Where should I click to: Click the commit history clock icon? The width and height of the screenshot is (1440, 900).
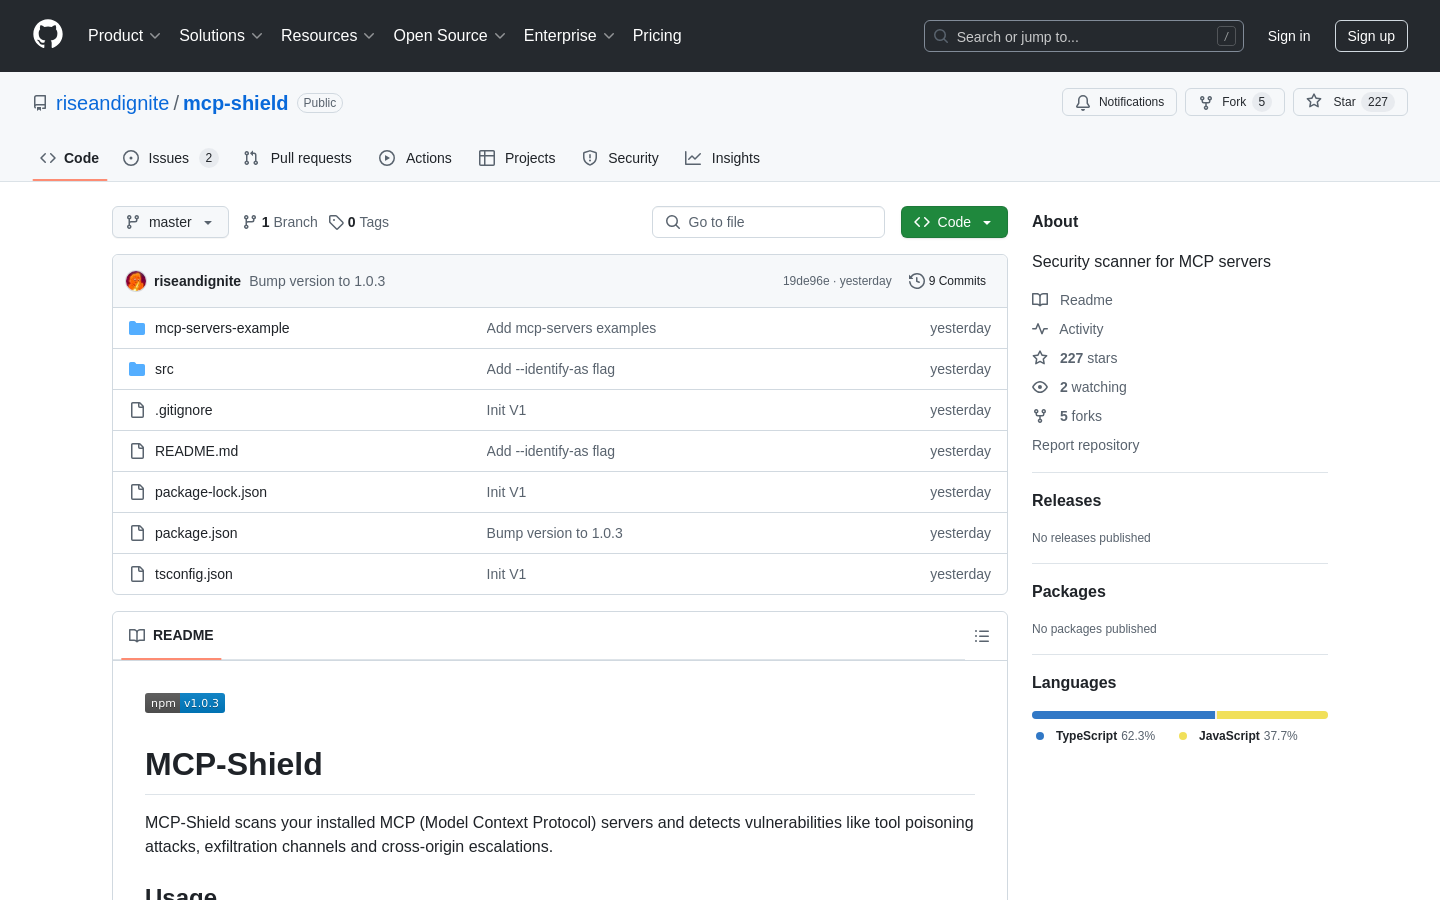coord(916,281)
